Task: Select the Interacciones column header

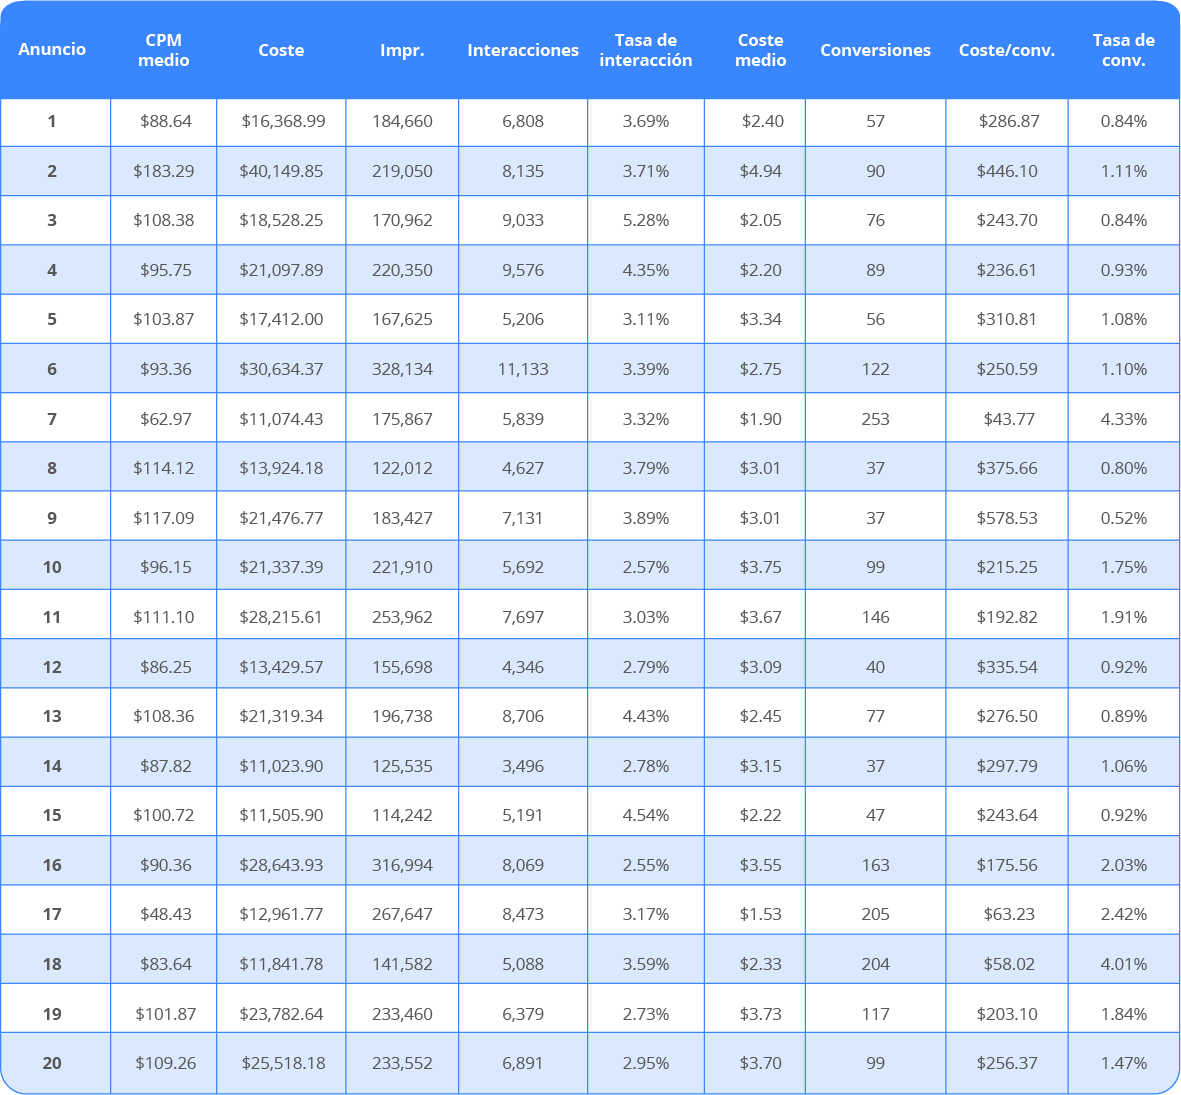Action: click(x=523, y=50)
